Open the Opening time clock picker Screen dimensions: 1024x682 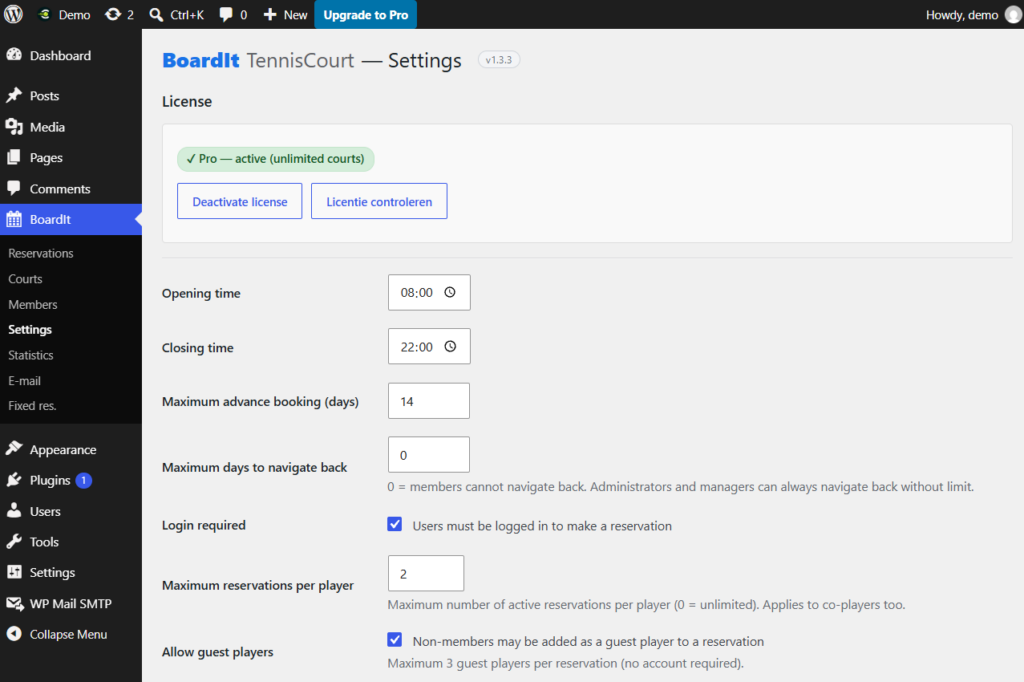point(450,292)
